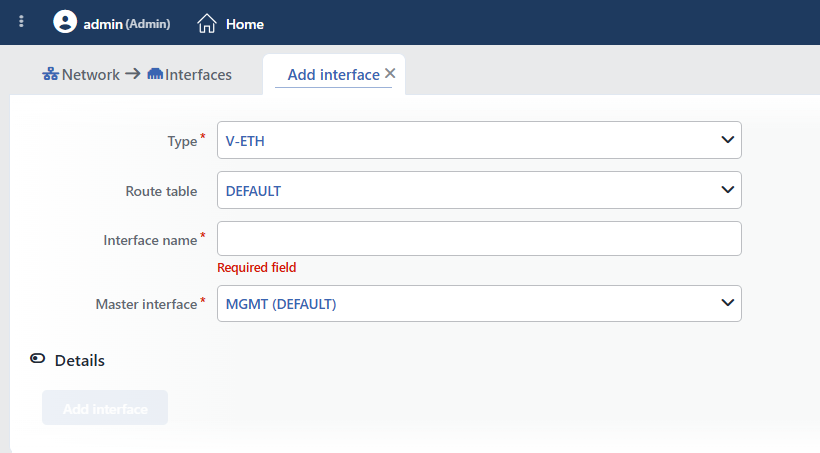This screenshot has width=820, height=453.
Task: Click the Route table field label
Action: pos(161,191)
